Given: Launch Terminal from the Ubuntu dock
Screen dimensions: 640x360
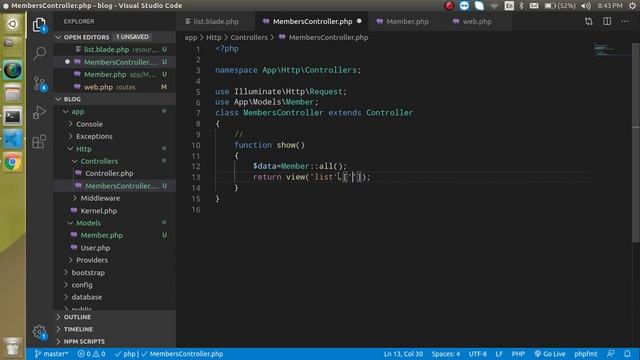Looking at the screenshot, I should pyautogui.click(x=12, y=117).
